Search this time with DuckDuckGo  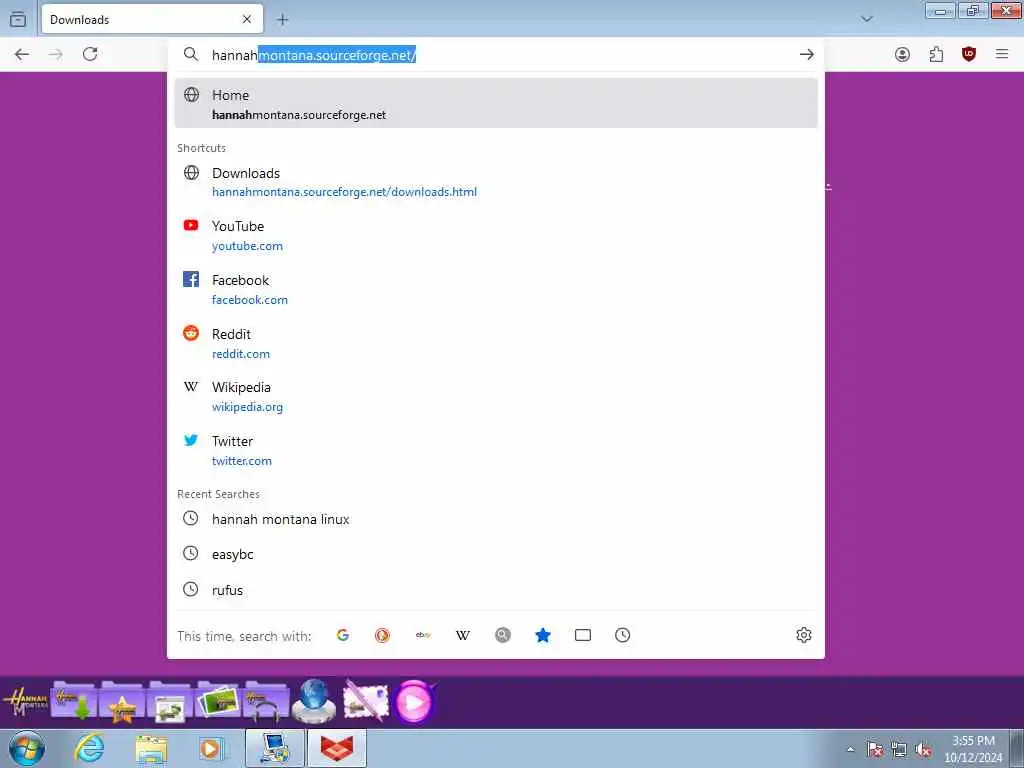point(383,635)
